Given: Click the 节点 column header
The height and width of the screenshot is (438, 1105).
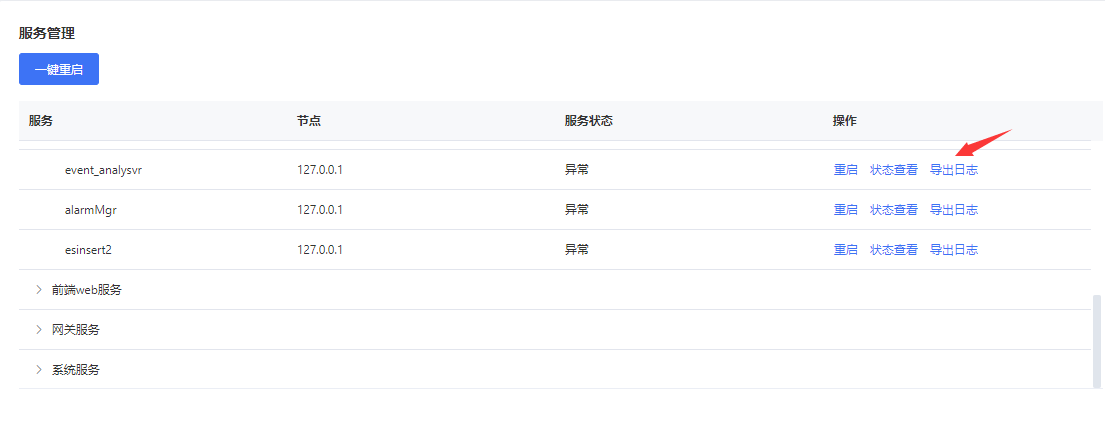Looking at the screenshot, I should pyautogui.click(x=309, y=121).
